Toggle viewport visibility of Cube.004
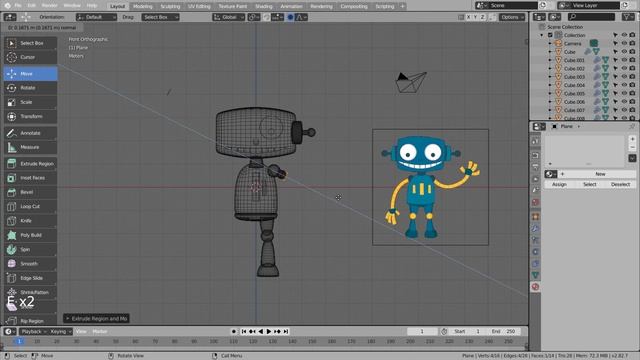Viewport: 640px width, 360px height. point(624,85)
